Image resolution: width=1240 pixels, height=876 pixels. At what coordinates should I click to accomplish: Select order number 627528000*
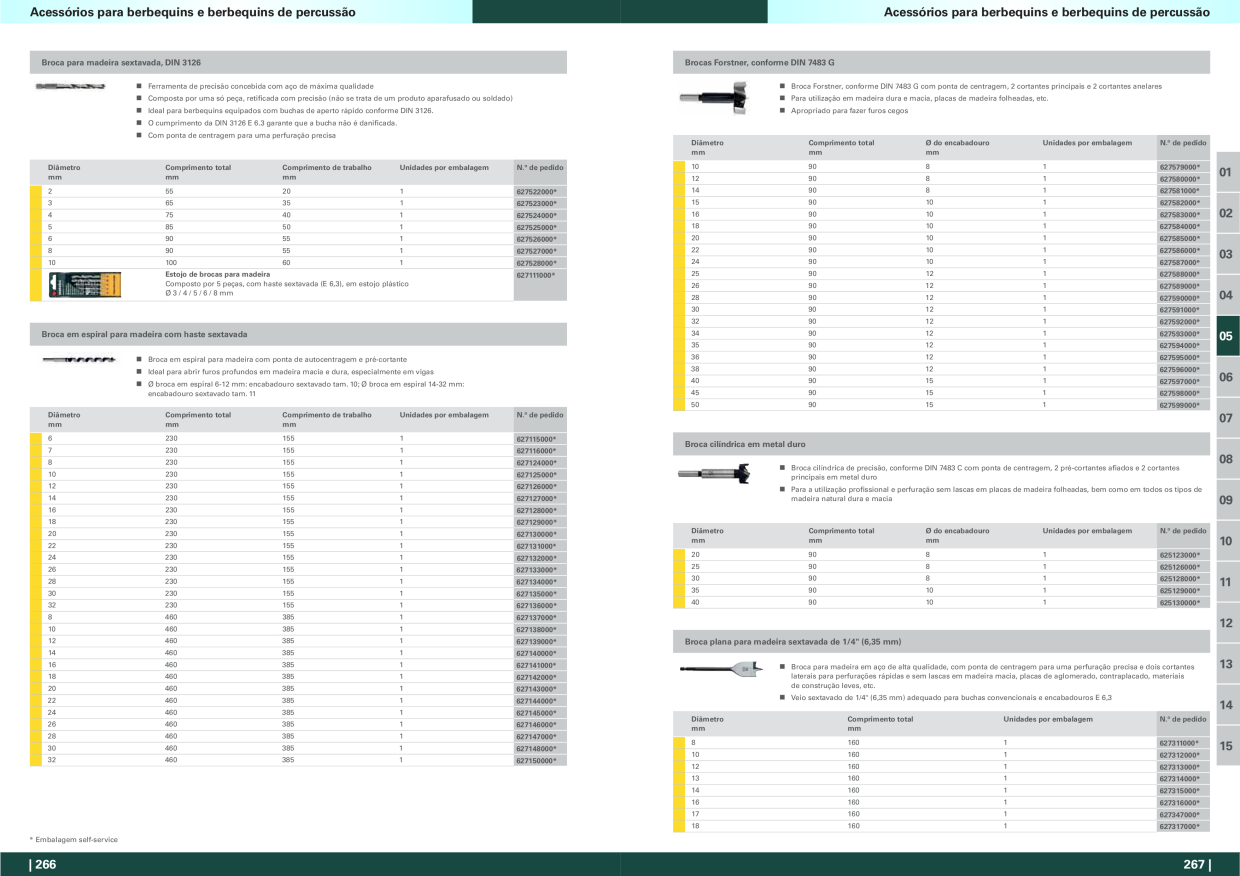click(536, 262)
